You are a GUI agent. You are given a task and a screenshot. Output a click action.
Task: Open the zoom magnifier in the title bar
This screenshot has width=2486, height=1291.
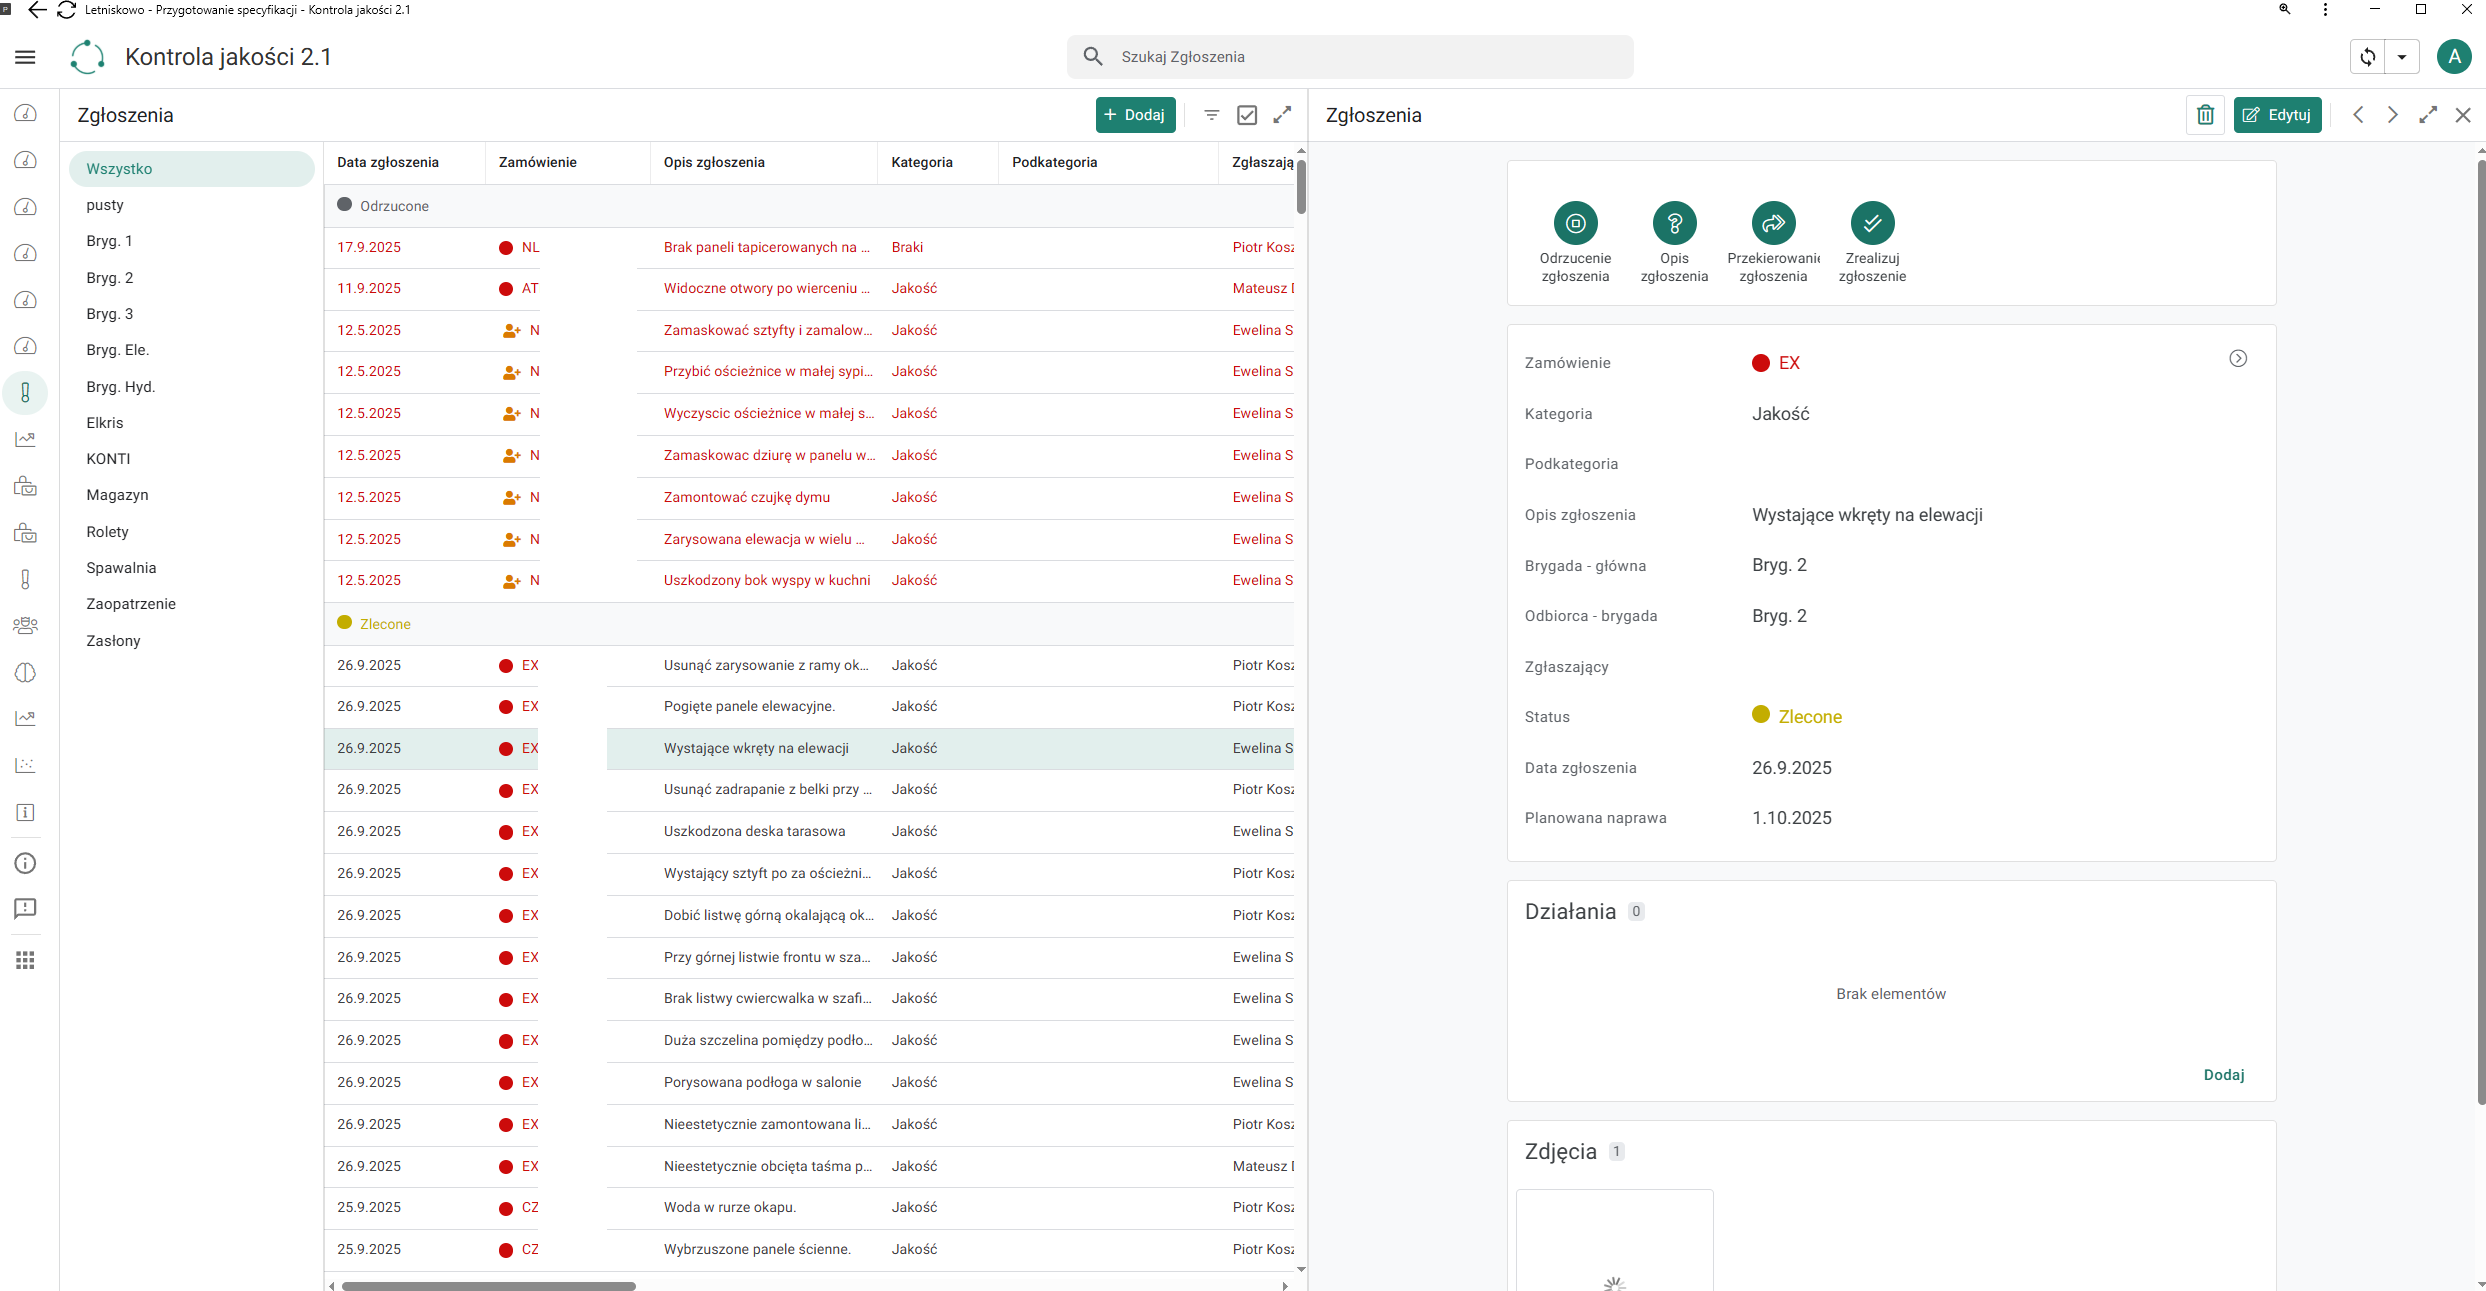pyautogui.click(x=2285, y=10)
